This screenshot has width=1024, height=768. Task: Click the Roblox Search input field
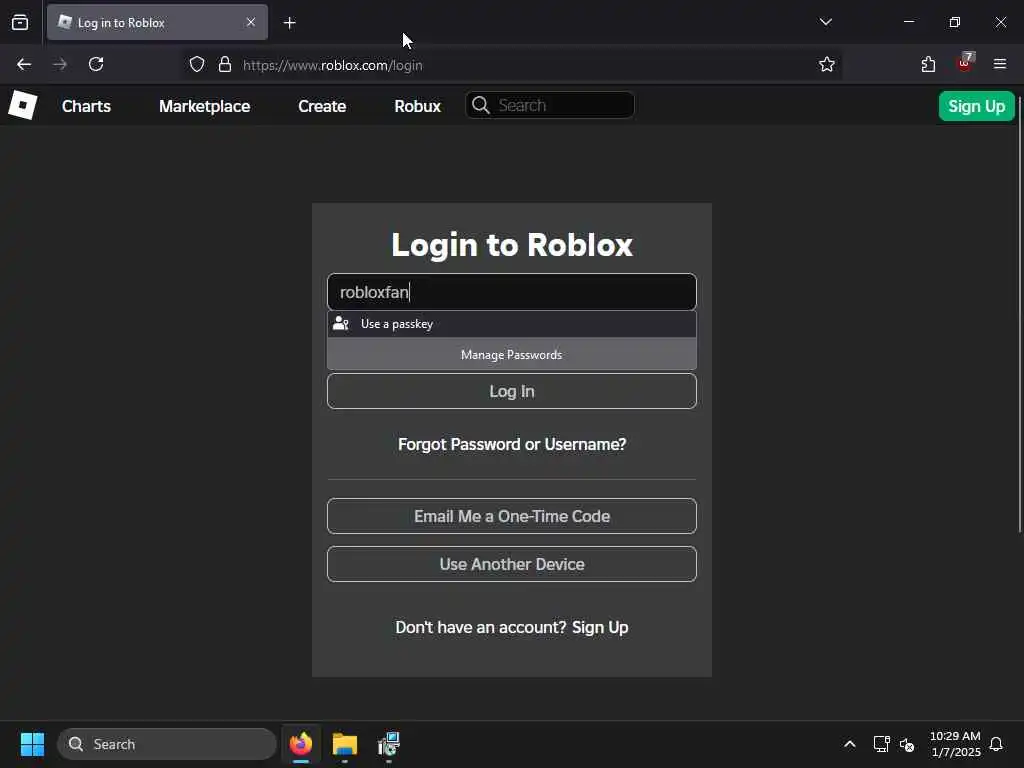[550, 105]
